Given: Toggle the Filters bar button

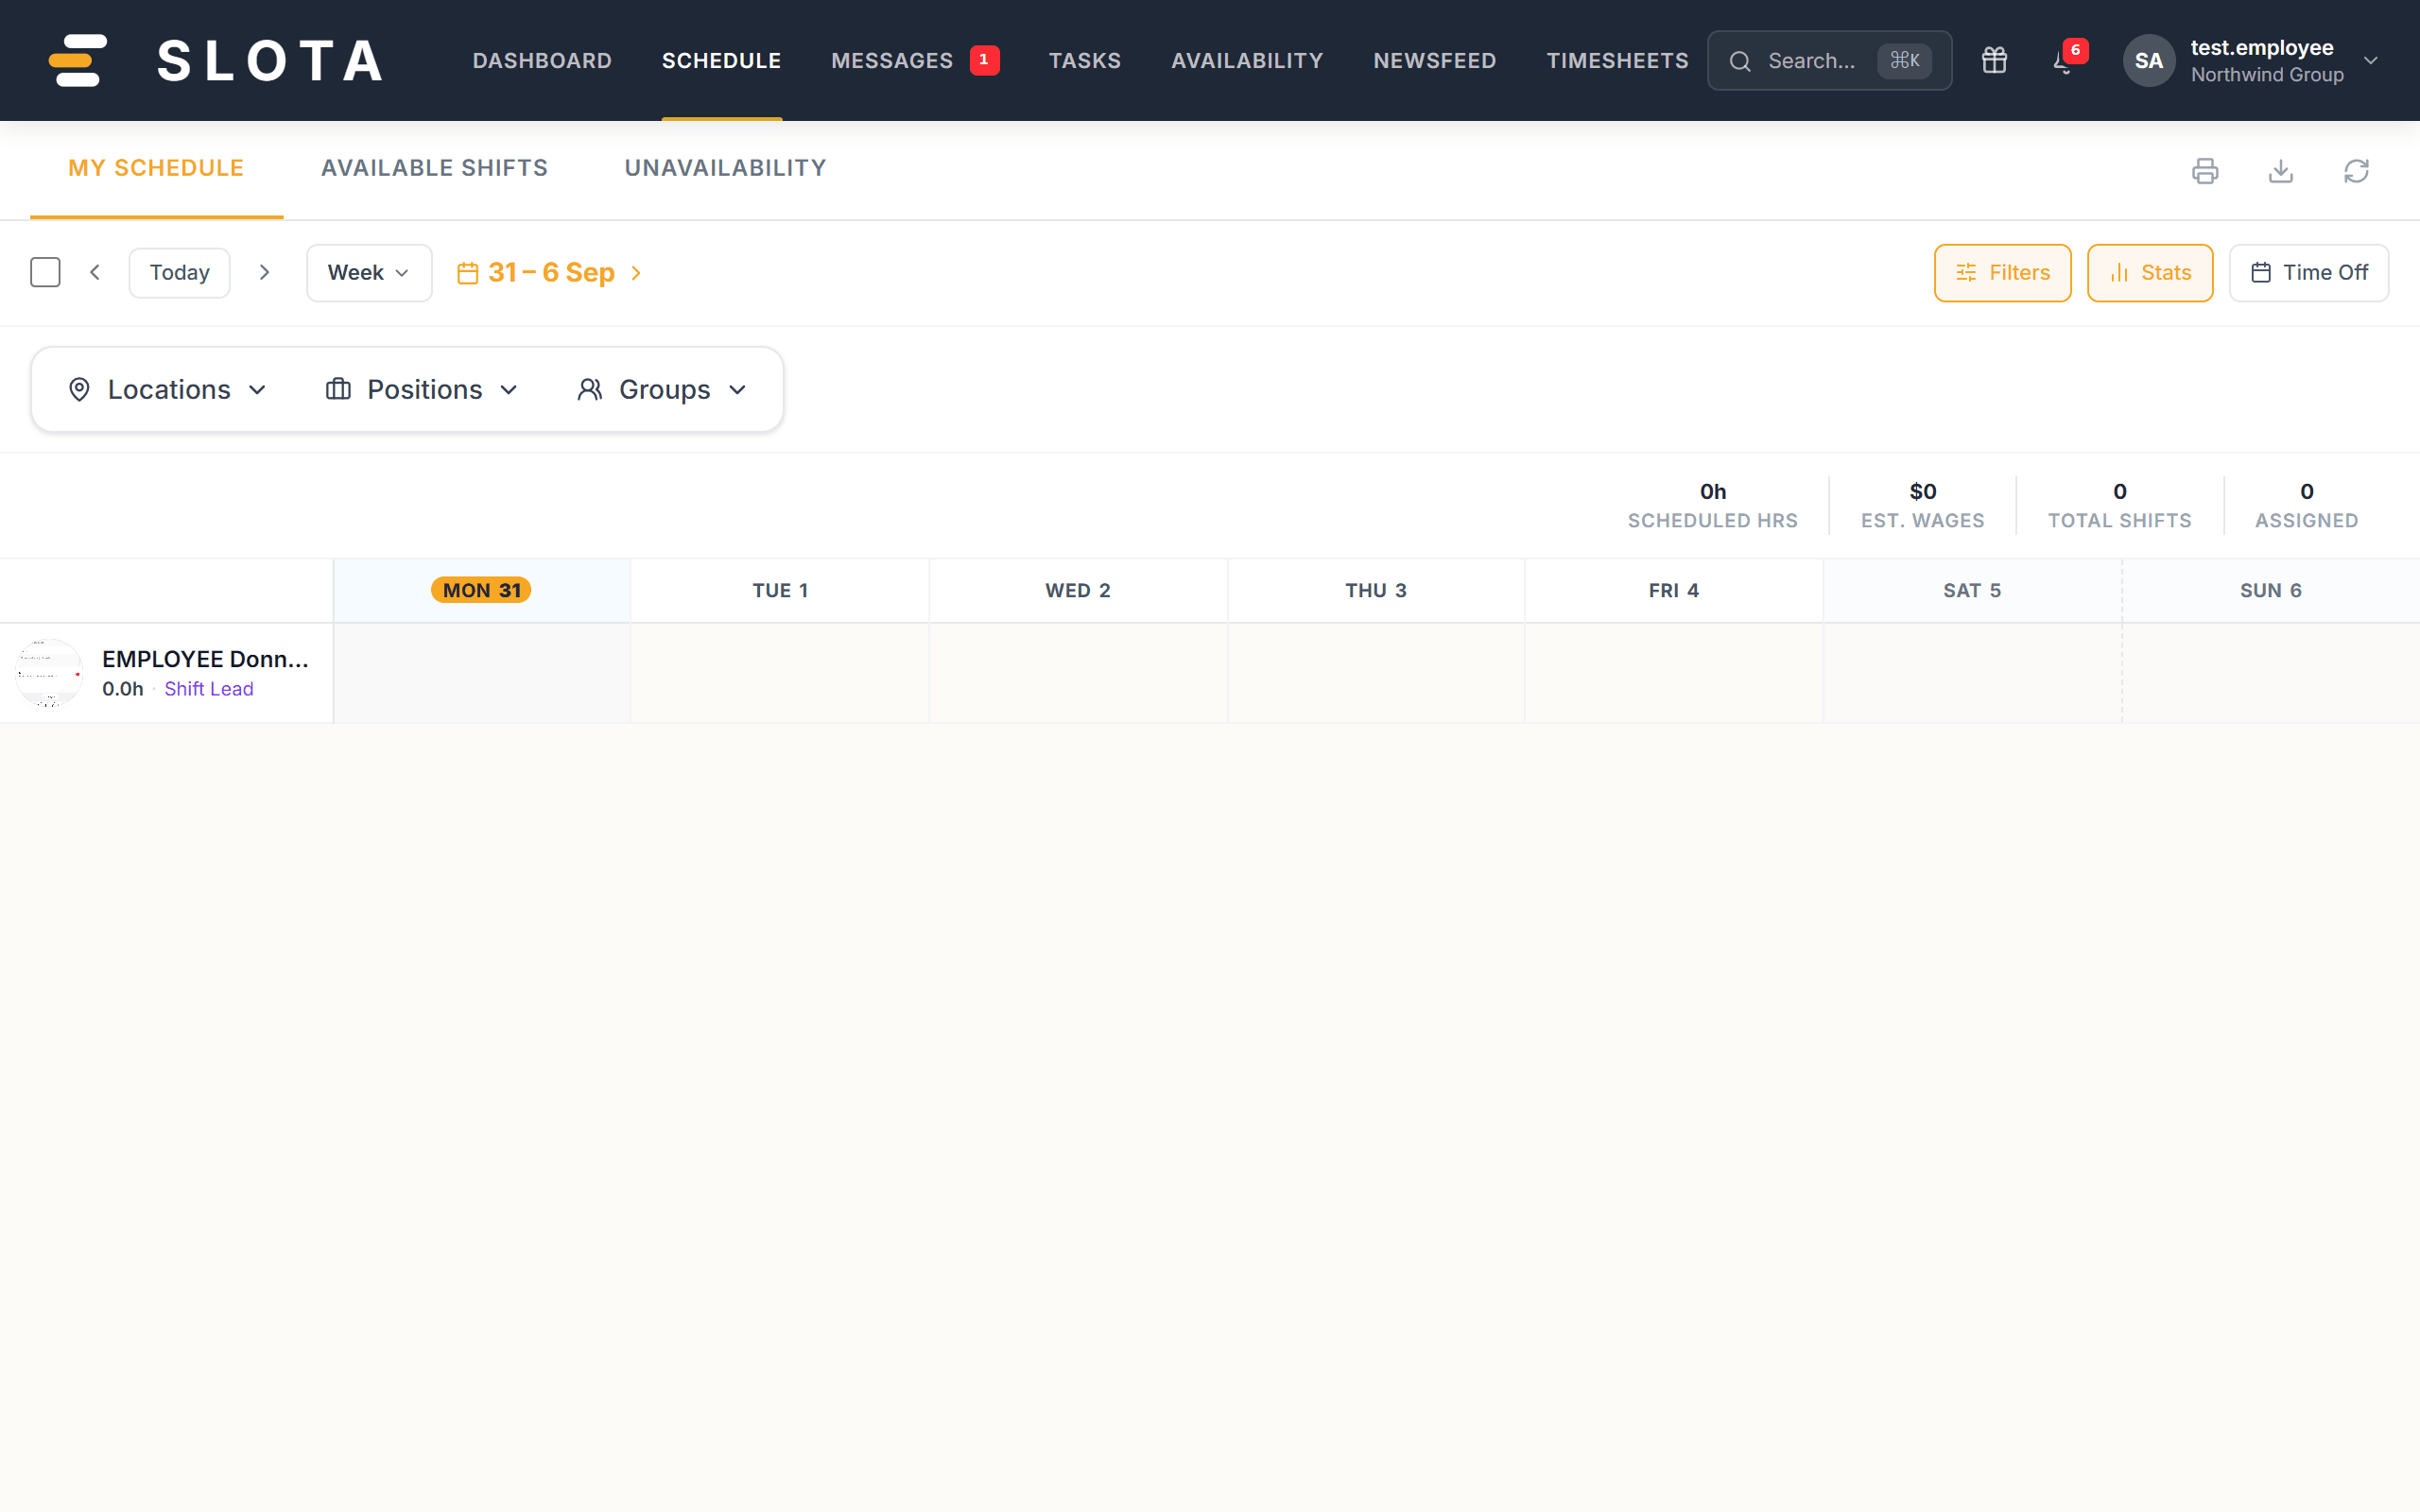Looking at the screenshot, I should coord(2002,273).
